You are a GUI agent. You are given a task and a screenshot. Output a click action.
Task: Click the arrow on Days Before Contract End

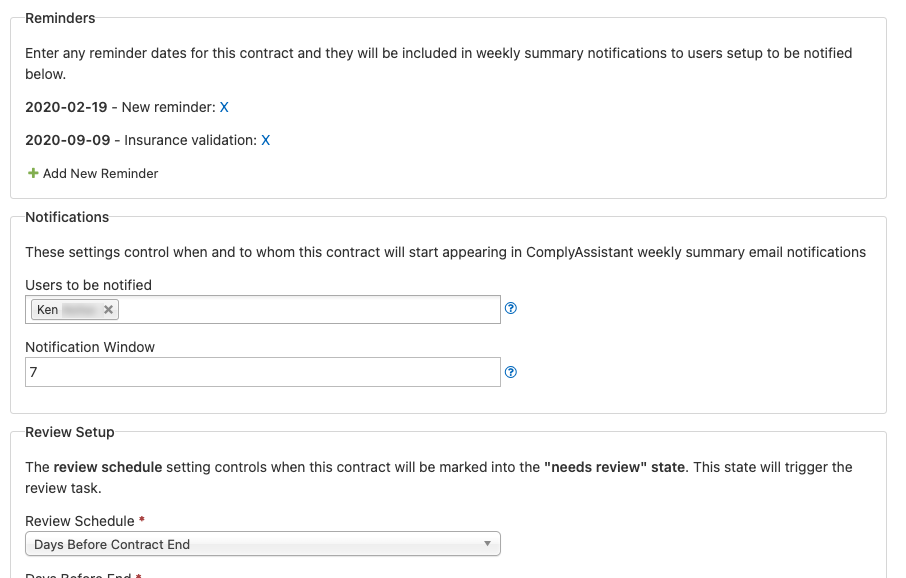pyautogui.click(x=487, y=544)
